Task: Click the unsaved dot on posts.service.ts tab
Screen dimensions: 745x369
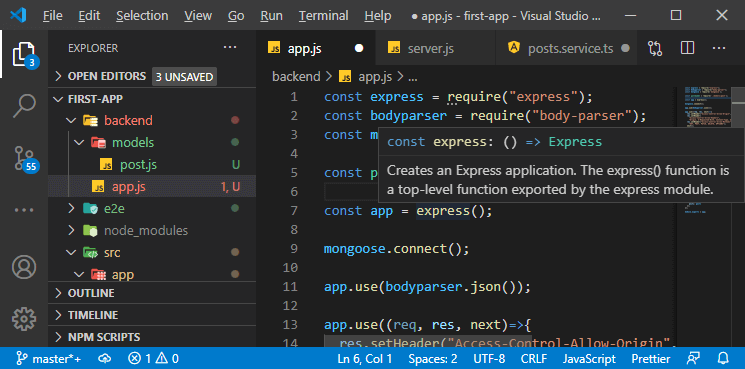Action: (626, 48)
